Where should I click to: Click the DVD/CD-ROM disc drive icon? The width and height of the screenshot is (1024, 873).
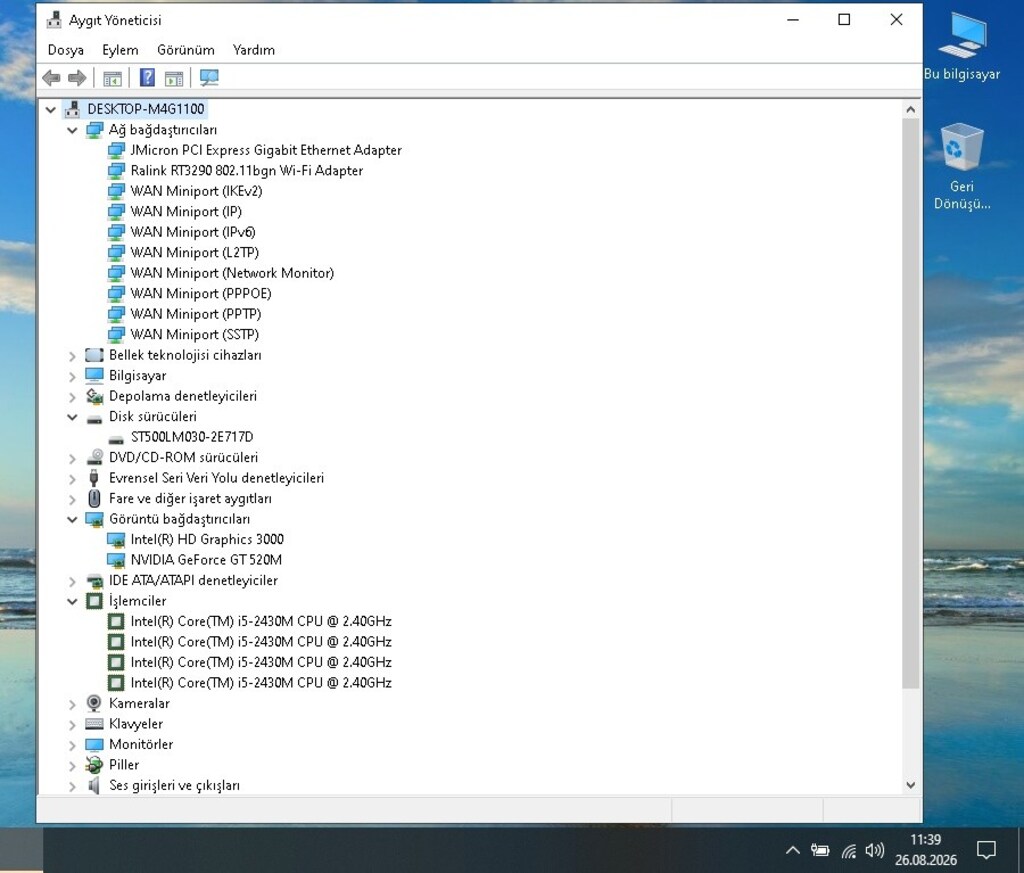(x=94, y=457)
